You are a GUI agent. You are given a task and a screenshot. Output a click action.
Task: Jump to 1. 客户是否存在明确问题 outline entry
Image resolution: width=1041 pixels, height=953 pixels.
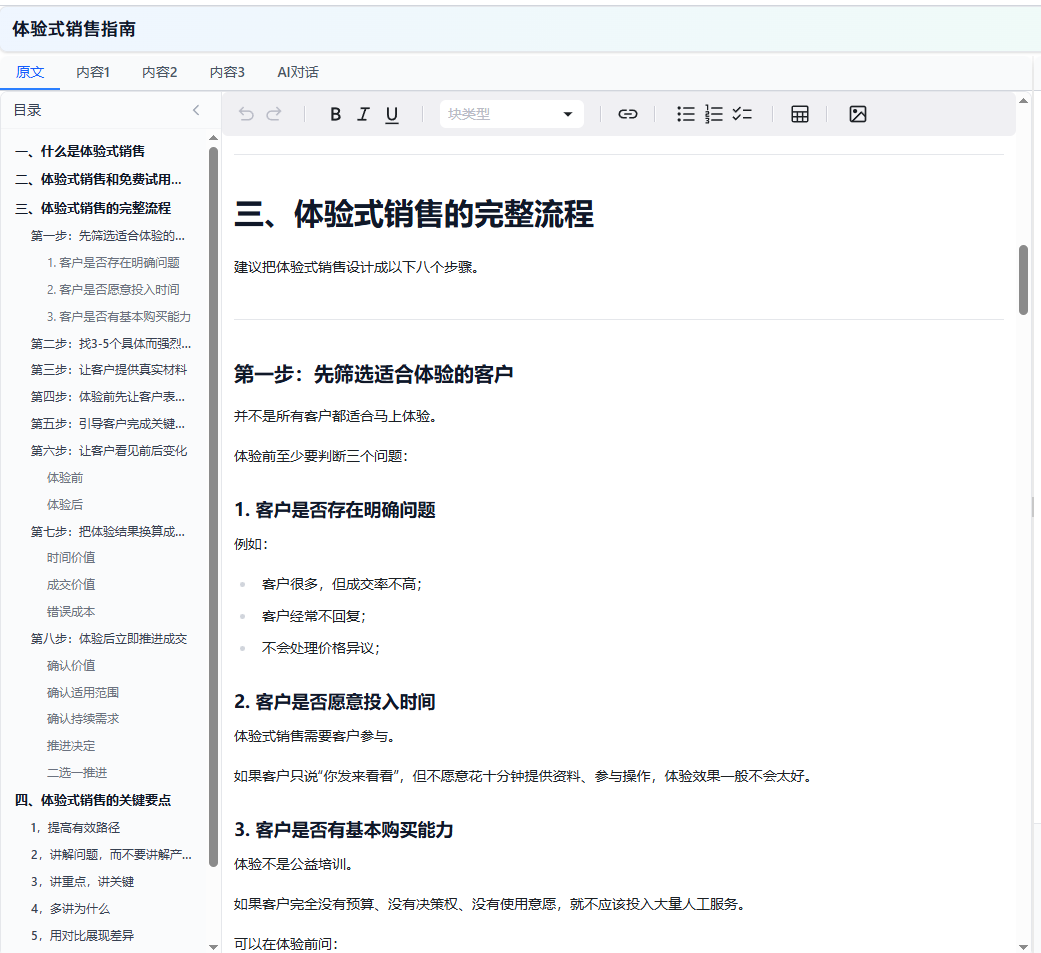(114, 263)
